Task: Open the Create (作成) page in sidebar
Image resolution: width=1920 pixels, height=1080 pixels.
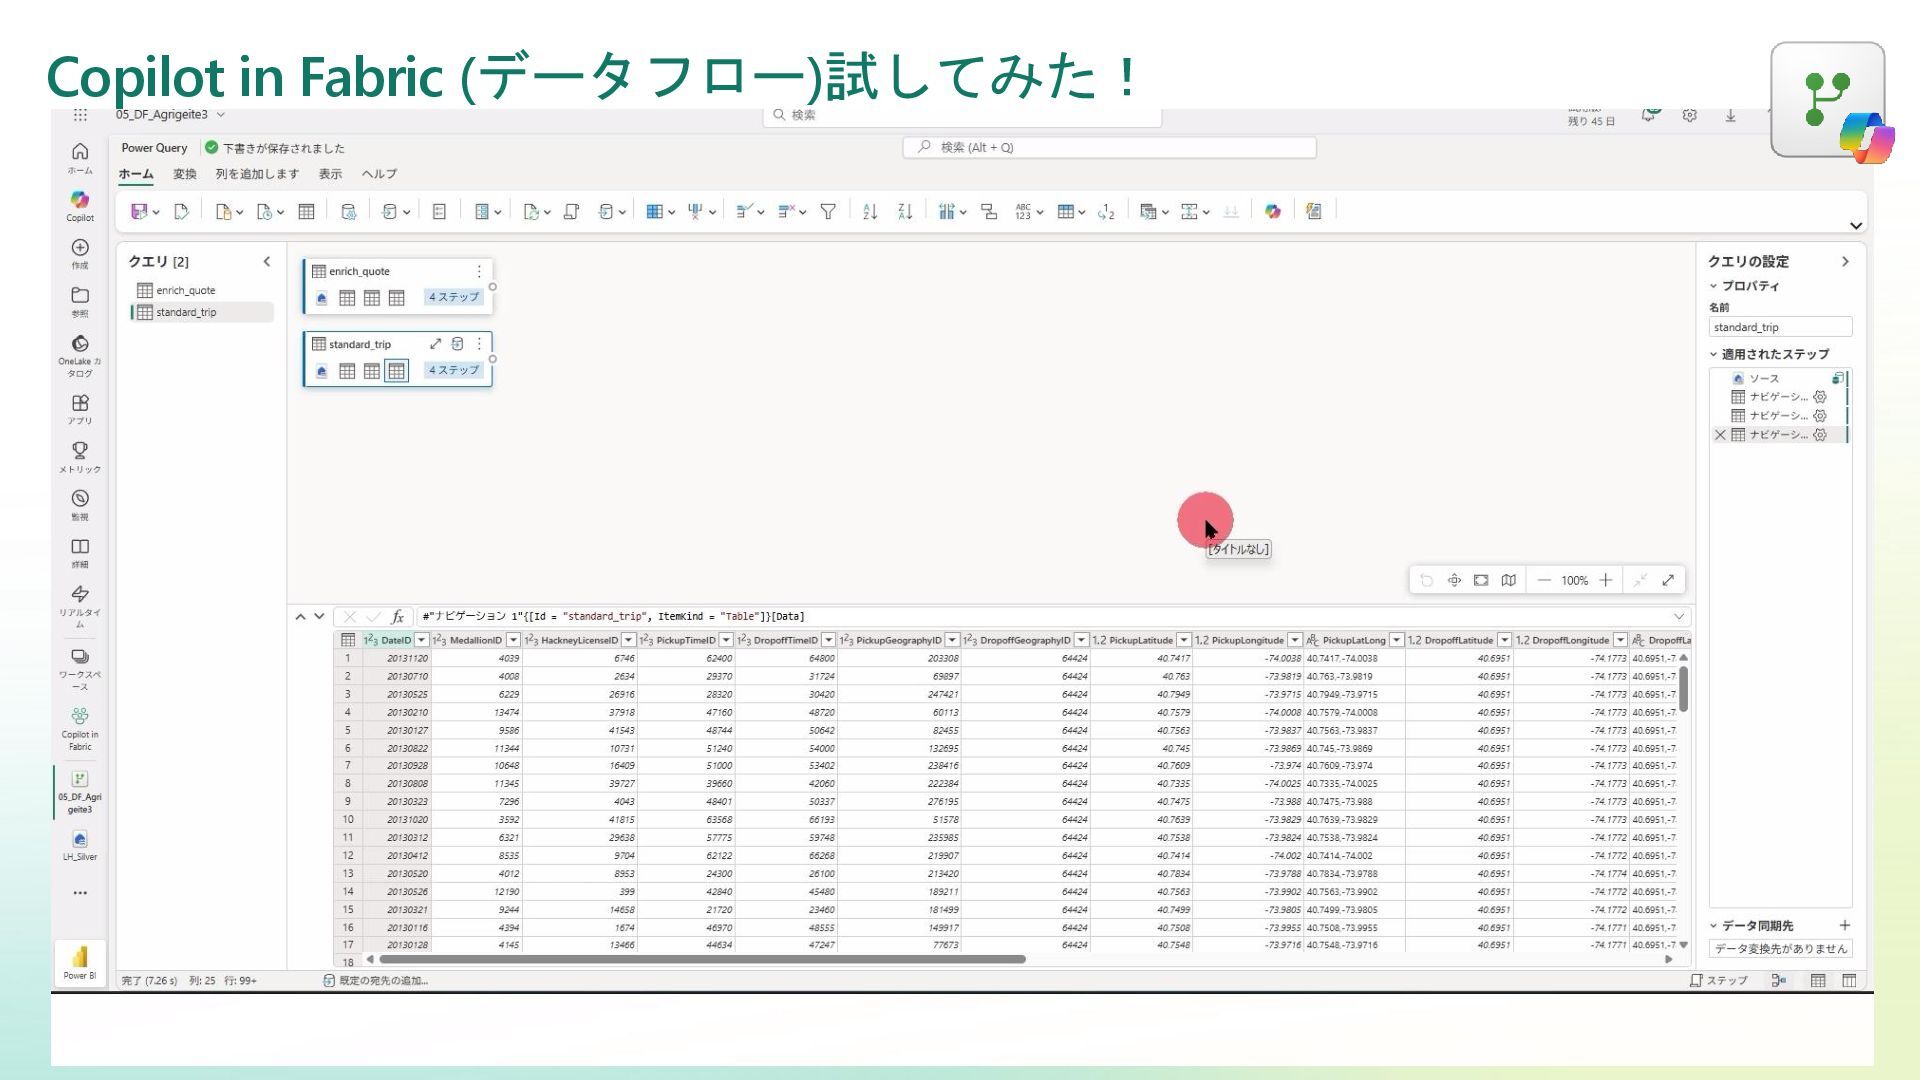Action: click(80, 254)
